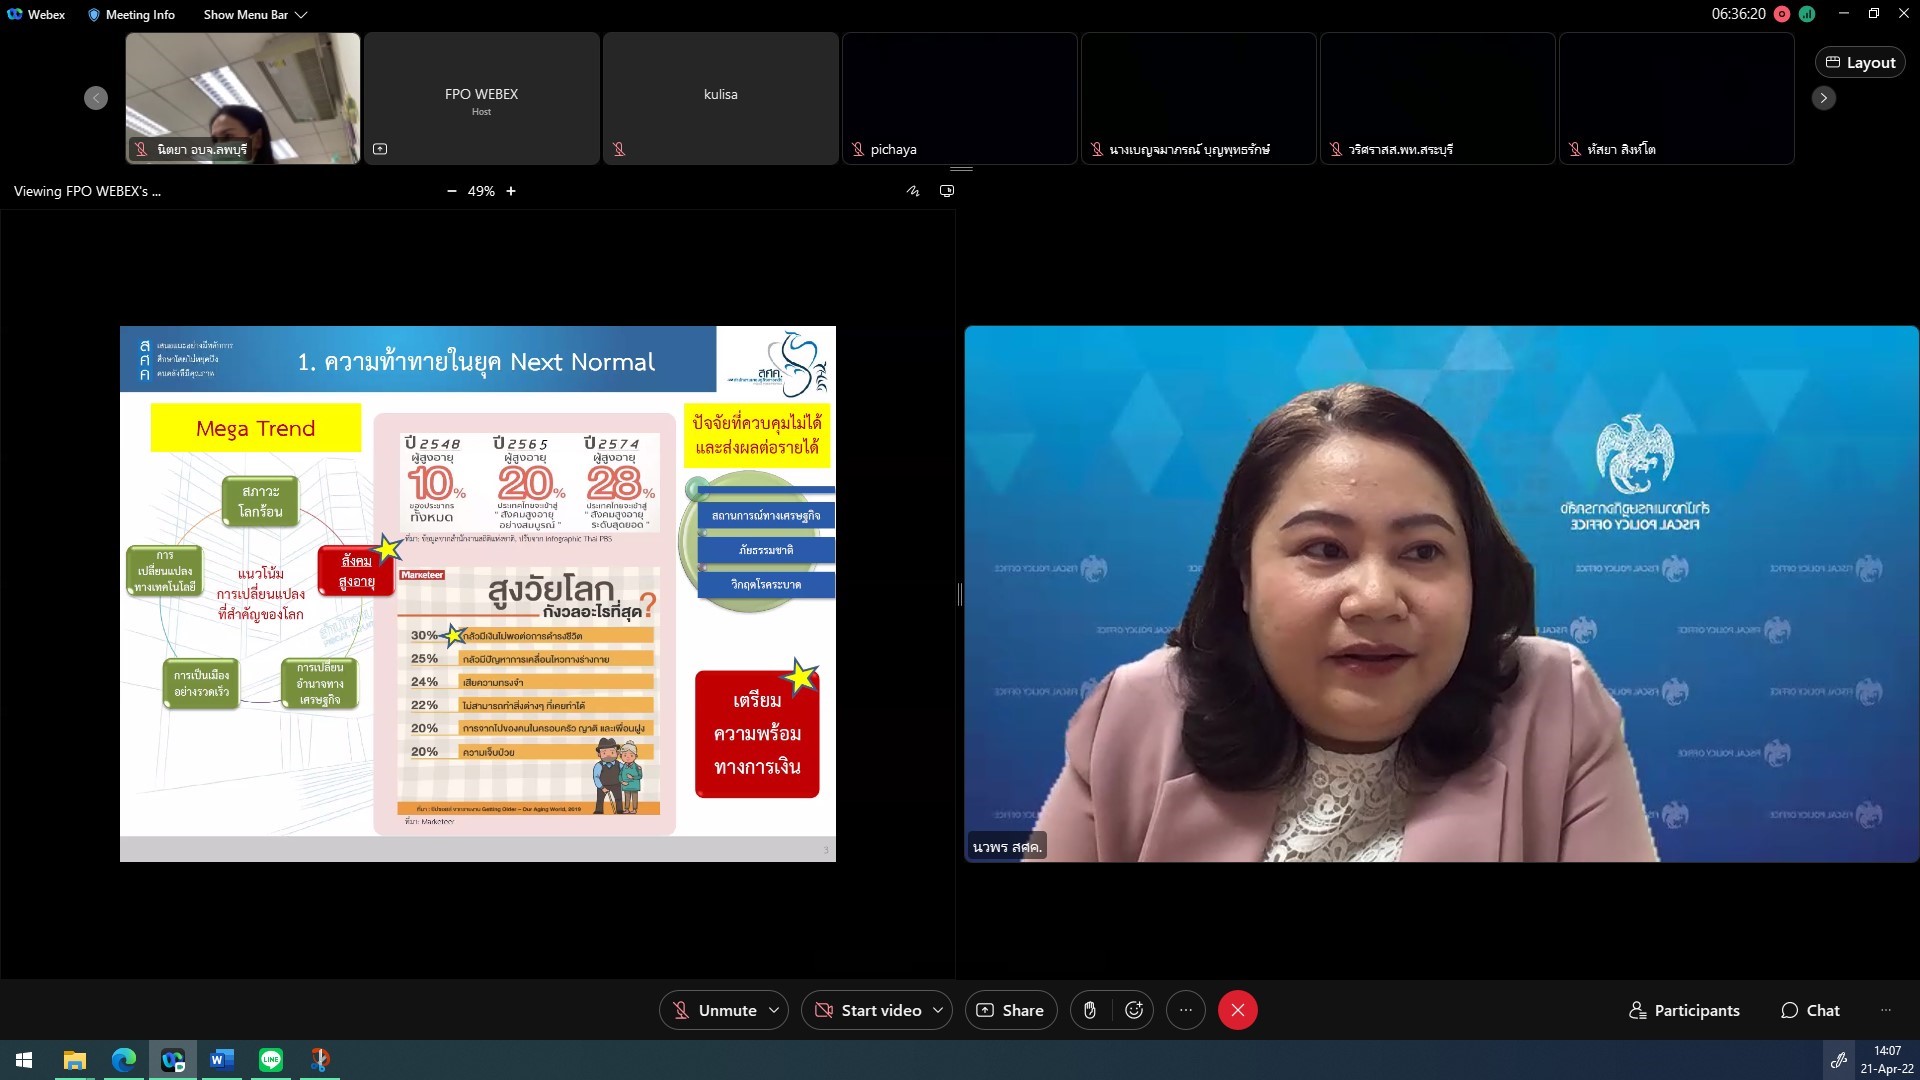1920x1080 pixels.
Task: Open the Chat panel
Action: pos(1810,1010)
